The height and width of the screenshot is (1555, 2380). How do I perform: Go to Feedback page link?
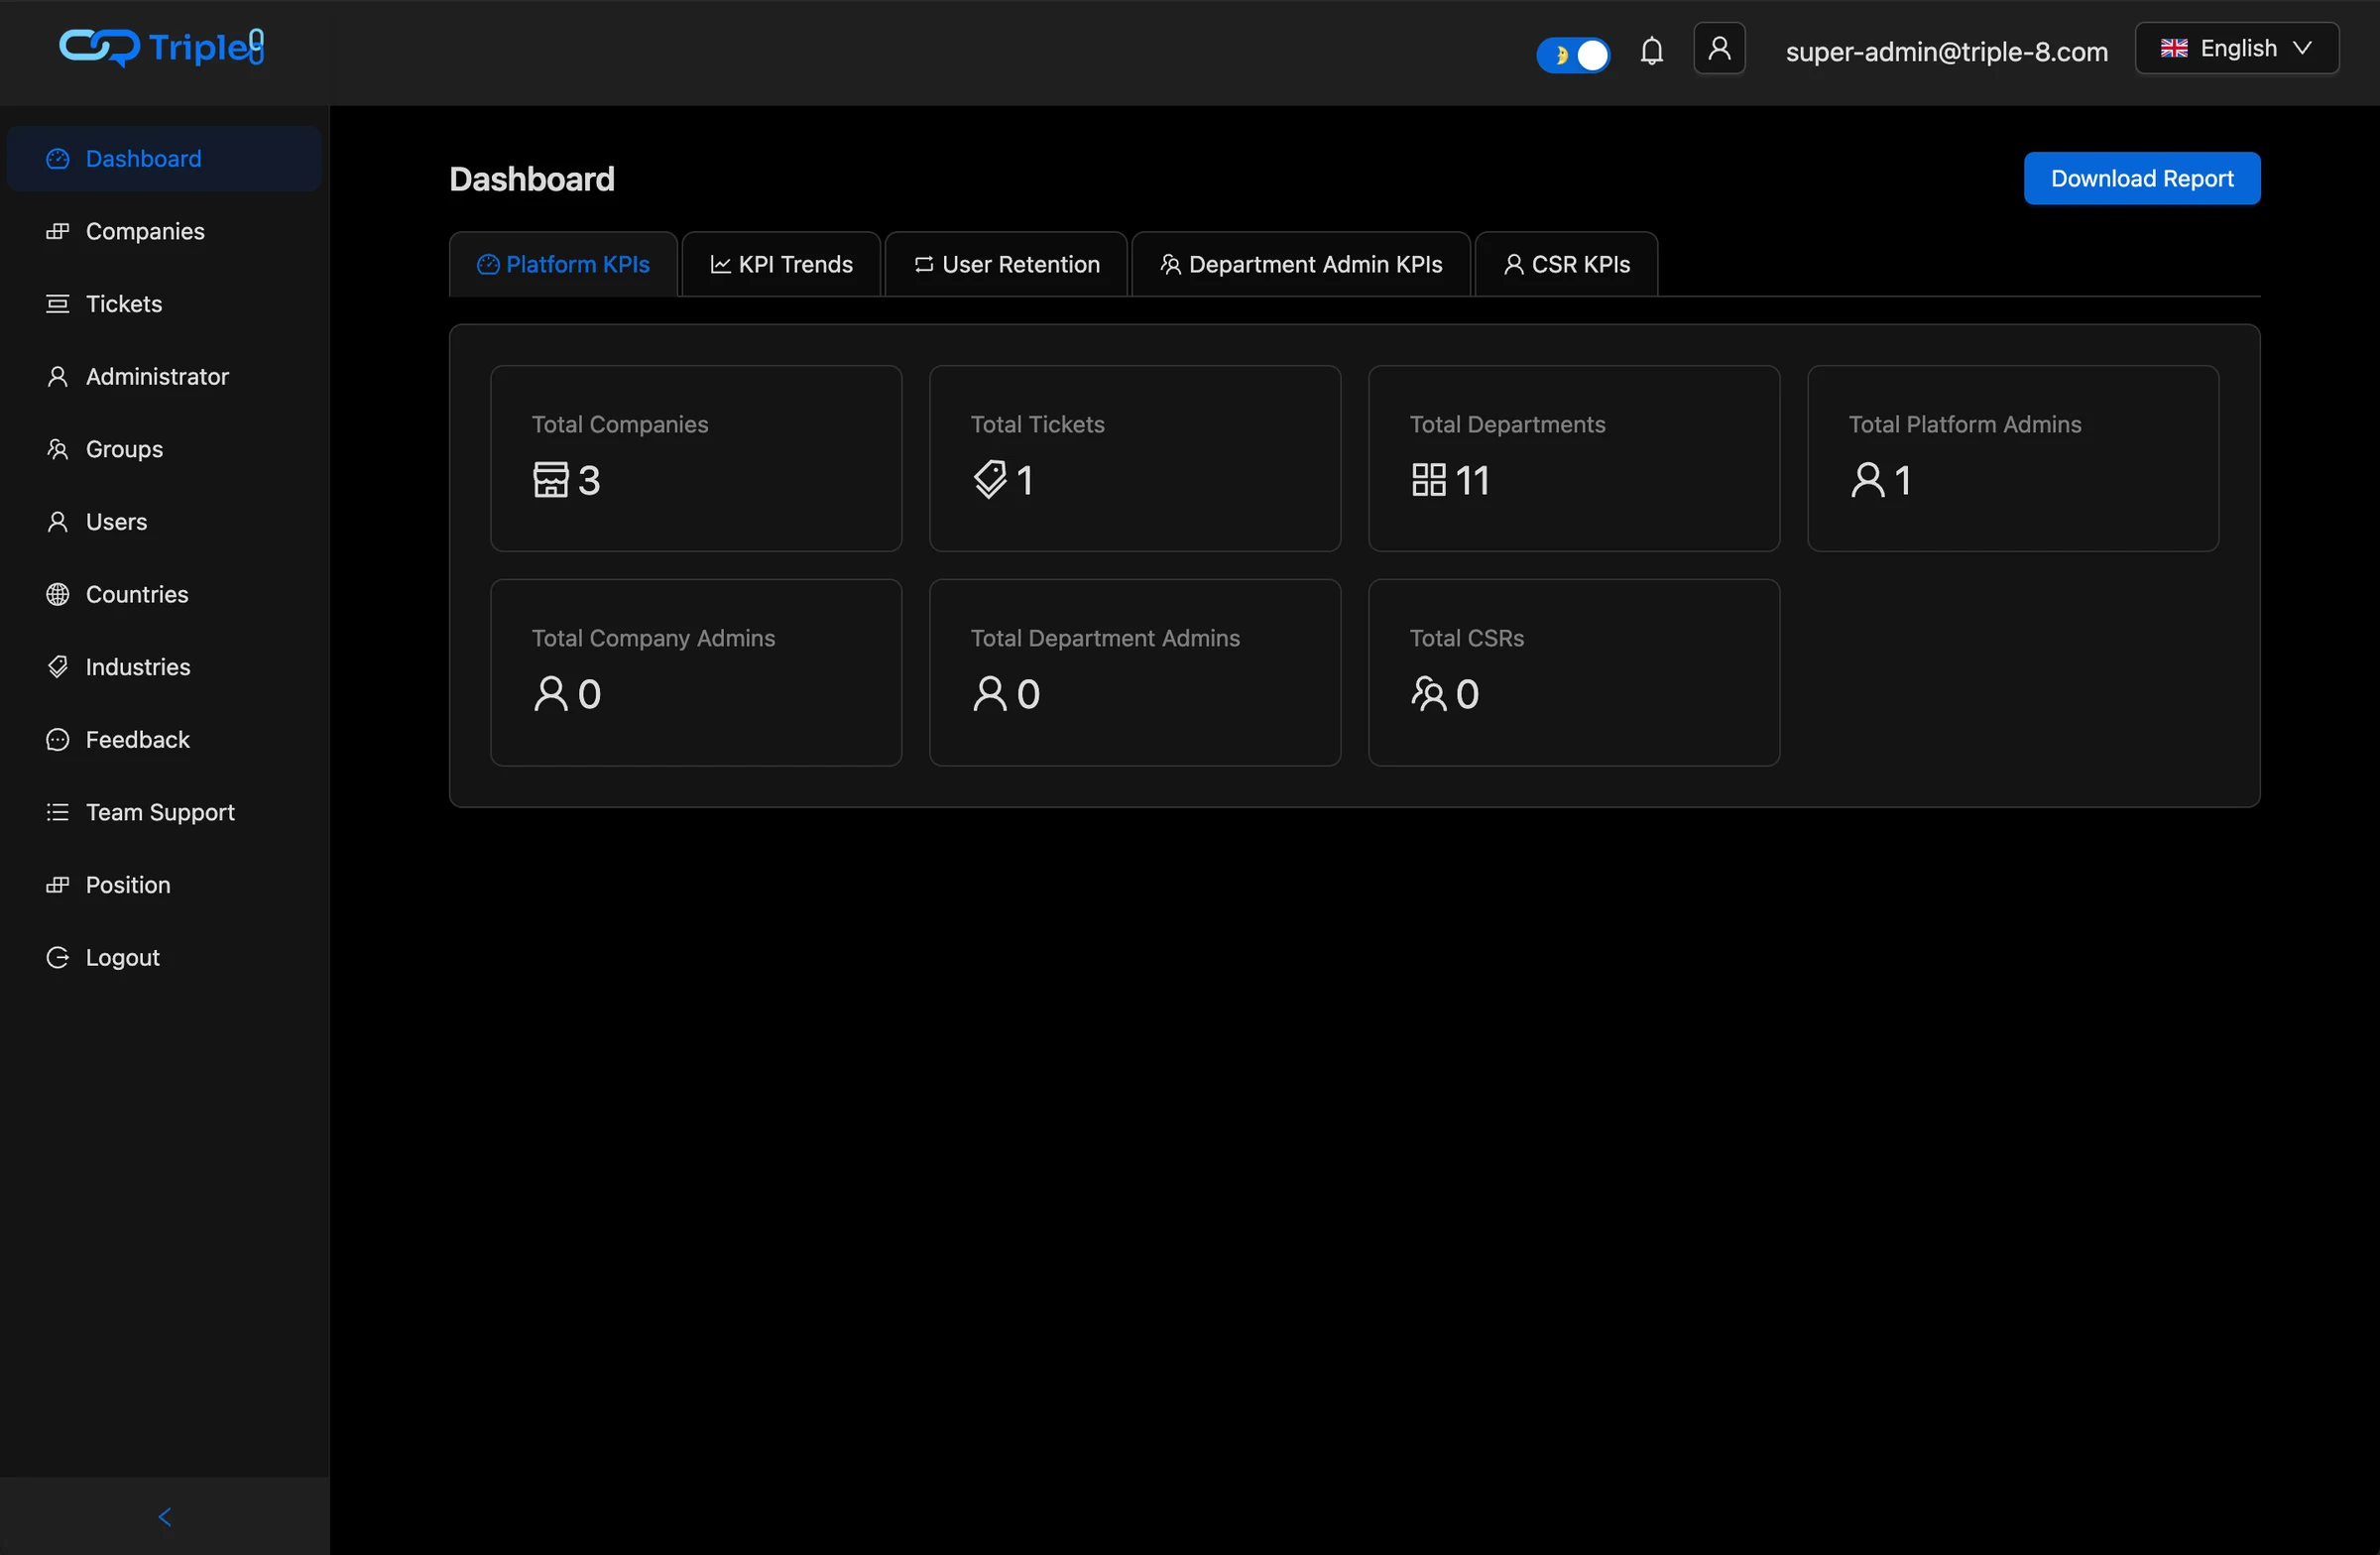pos(164,740)
